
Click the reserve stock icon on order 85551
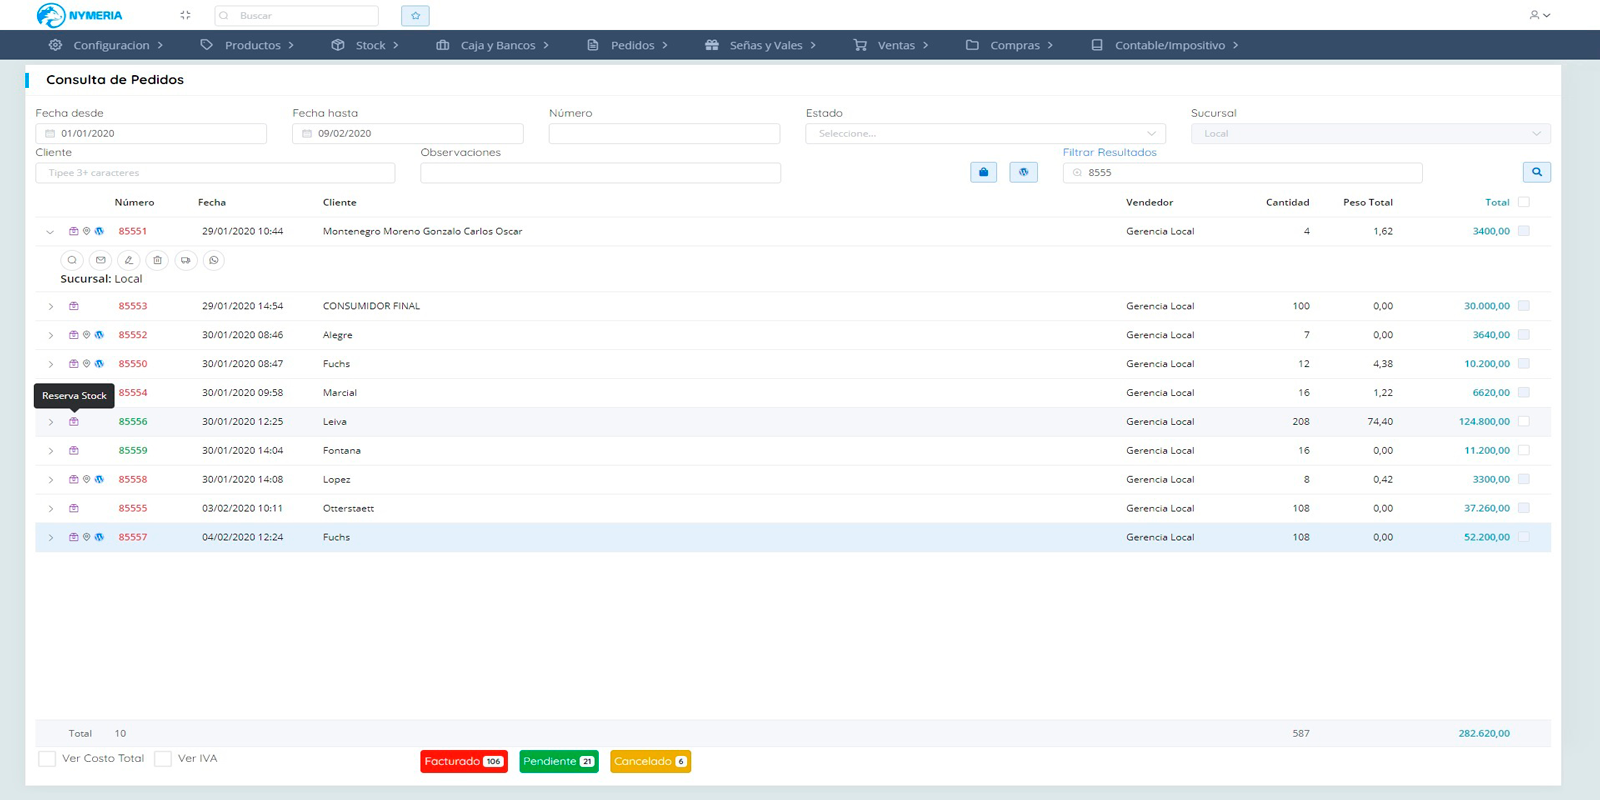click(x=73, y=231)
